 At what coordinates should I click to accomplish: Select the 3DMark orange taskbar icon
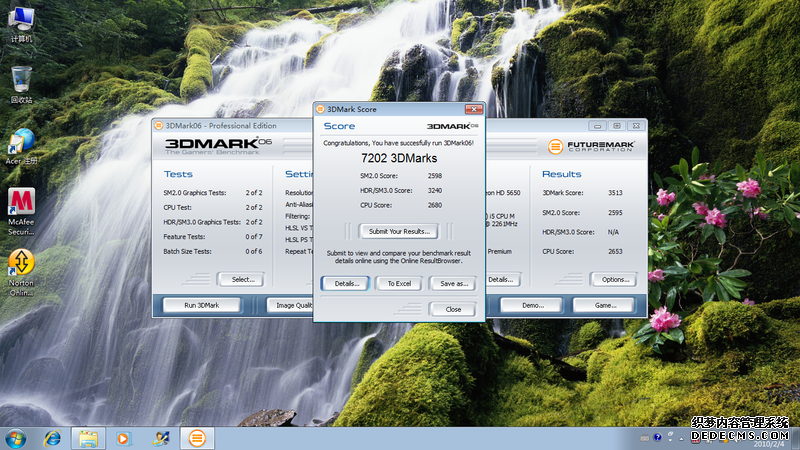pyautogui.click(x=197, y=438)
